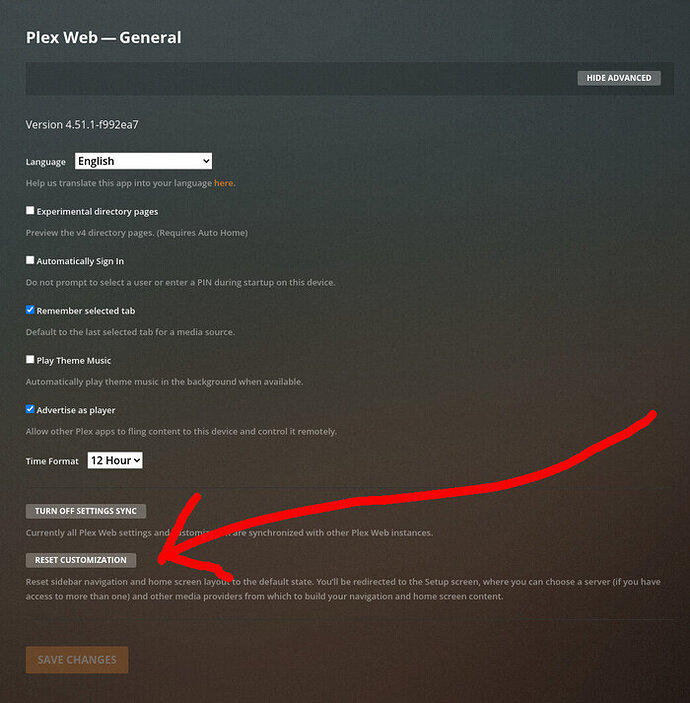Viewport: 690px width, 703px height.
Task: Disable the Advertise as player checkbox
Action: 30,409
